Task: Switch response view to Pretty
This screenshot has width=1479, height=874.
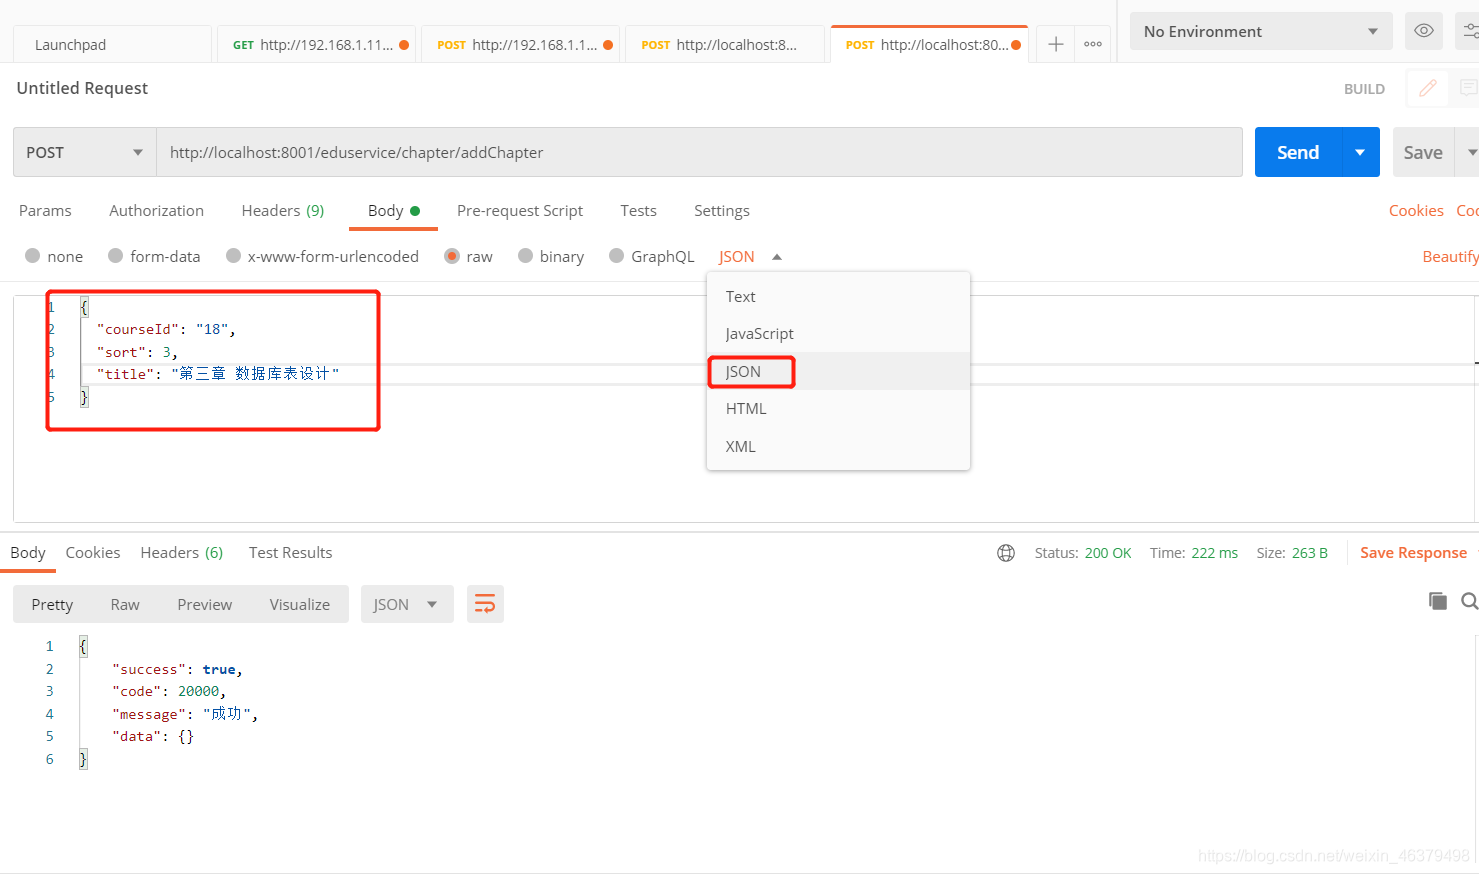Action: (x=52, y=604)
